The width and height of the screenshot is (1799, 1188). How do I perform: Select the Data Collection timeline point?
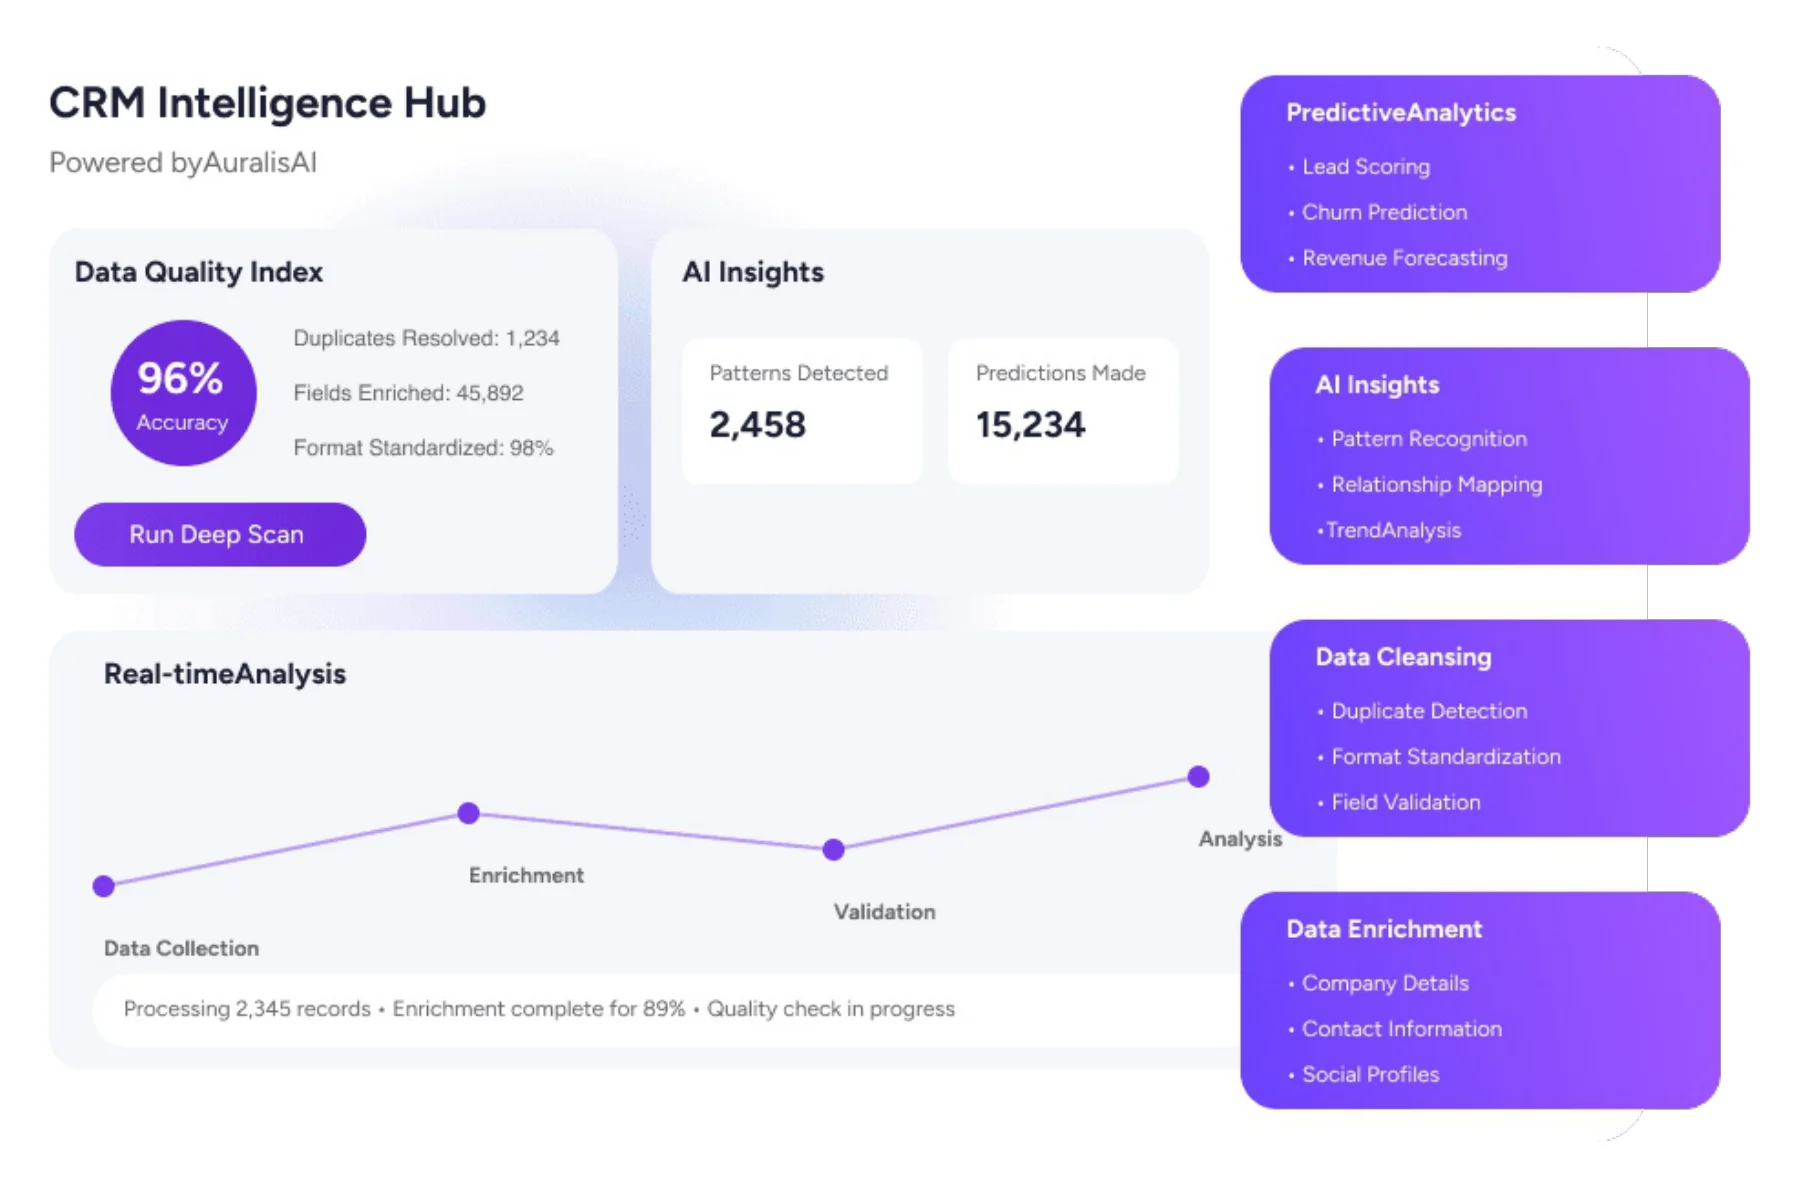103,886
